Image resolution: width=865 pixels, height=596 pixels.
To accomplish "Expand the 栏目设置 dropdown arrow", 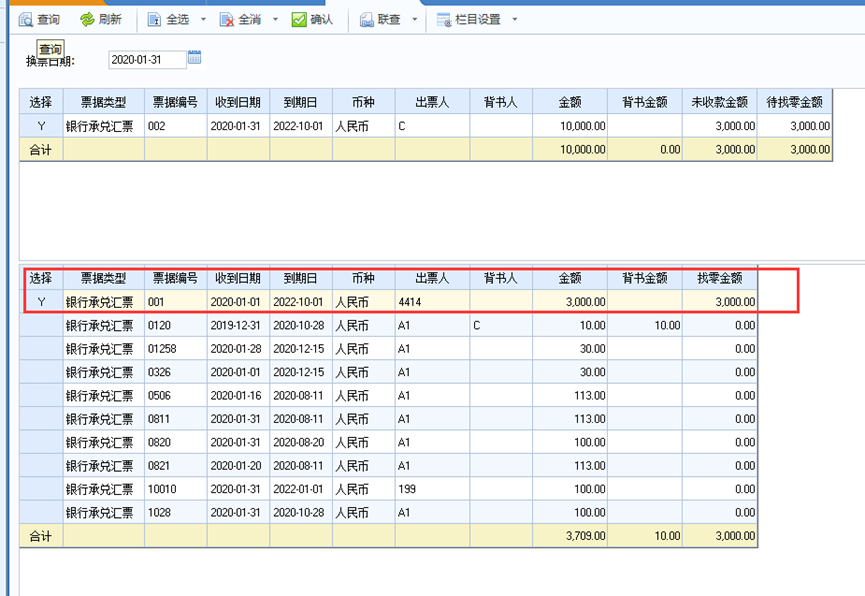I will click(515, 20).
